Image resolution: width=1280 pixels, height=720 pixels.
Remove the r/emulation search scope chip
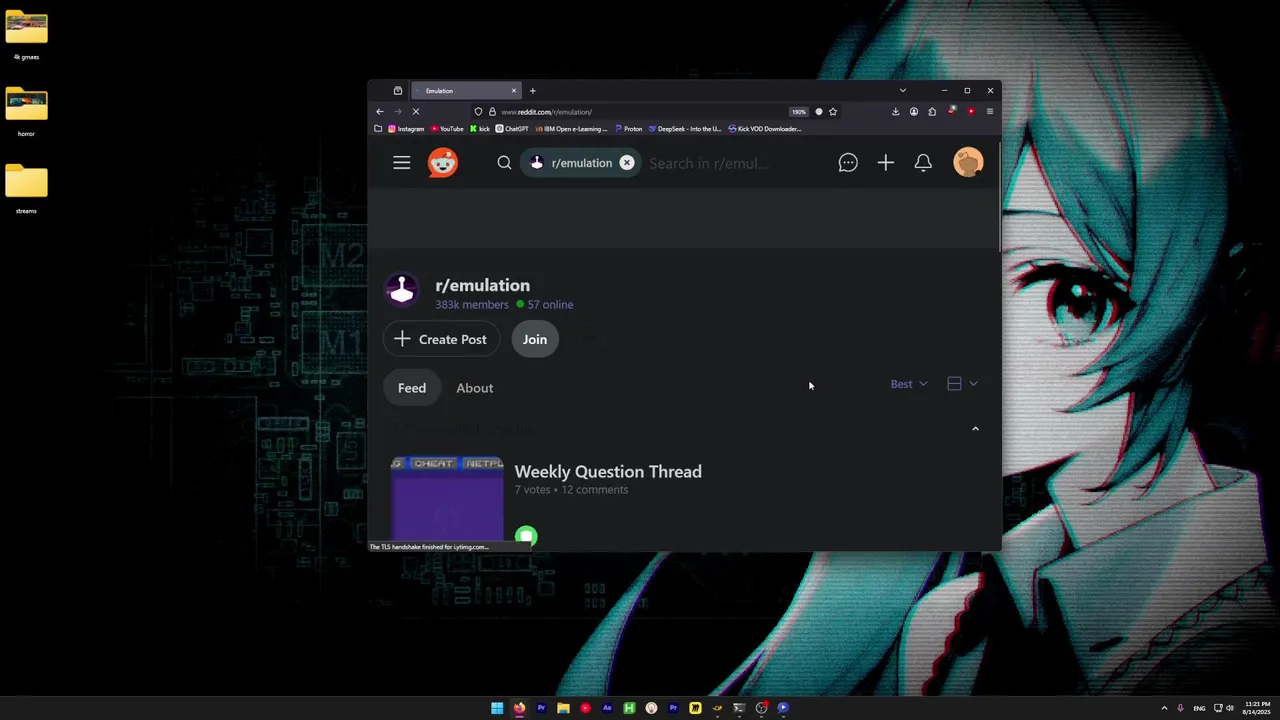click(x=626, y=163)
